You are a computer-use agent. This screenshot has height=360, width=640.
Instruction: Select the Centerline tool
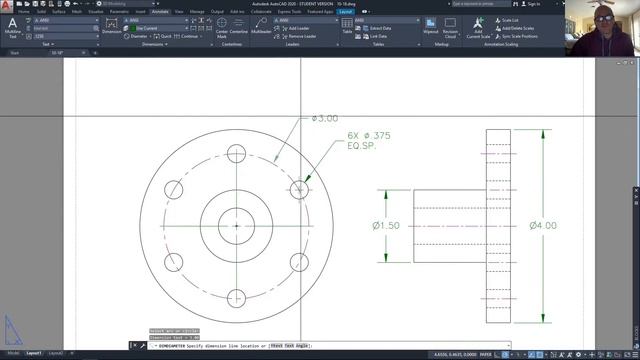click(x=238, y=26)
